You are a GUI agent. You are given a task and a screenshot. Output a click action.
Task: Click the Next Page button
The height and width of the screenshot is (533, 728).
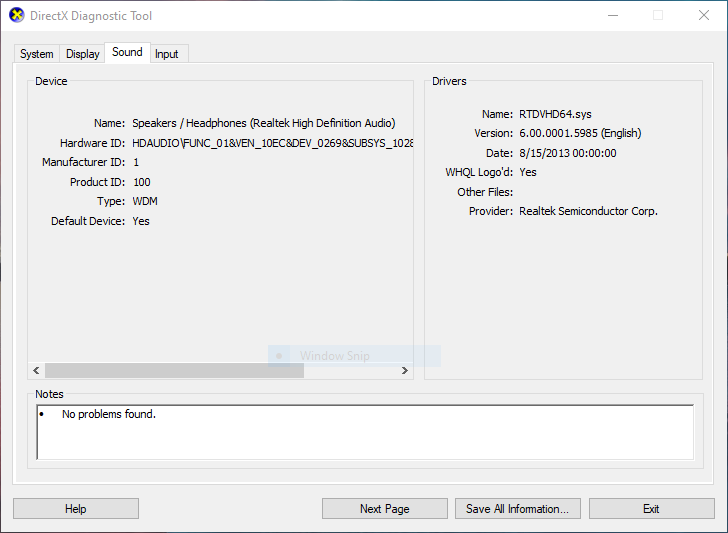[x=384, y=509]
